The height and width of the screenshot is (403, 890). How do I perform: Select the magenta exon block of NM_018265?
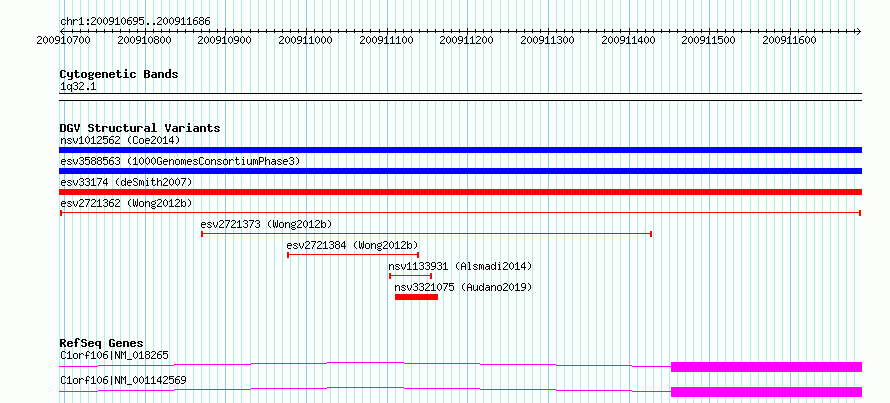(x=766, y=367)
